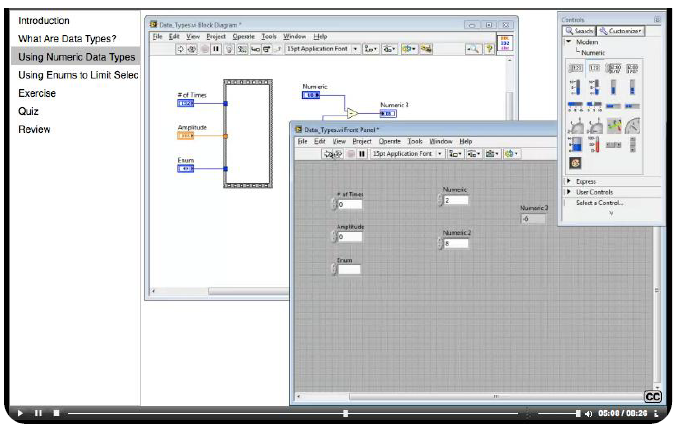Click Run arrow in Block Diagram toolbar
Screen dimensions: 676x430
[x=181, y=48]
